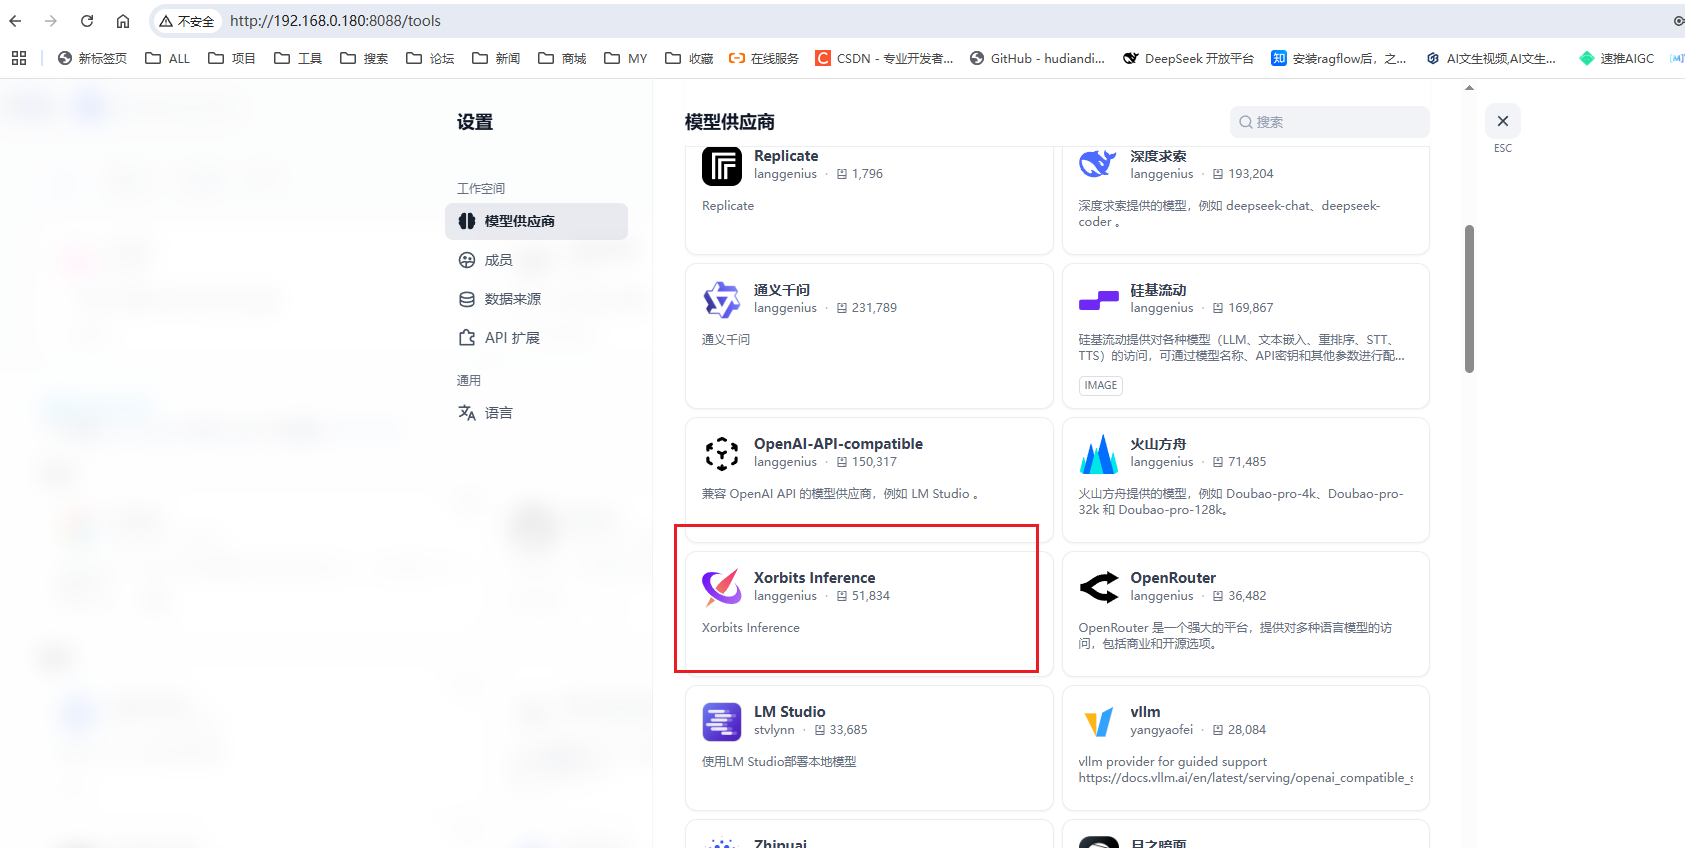Click the address bar URL

pos(335,21)
